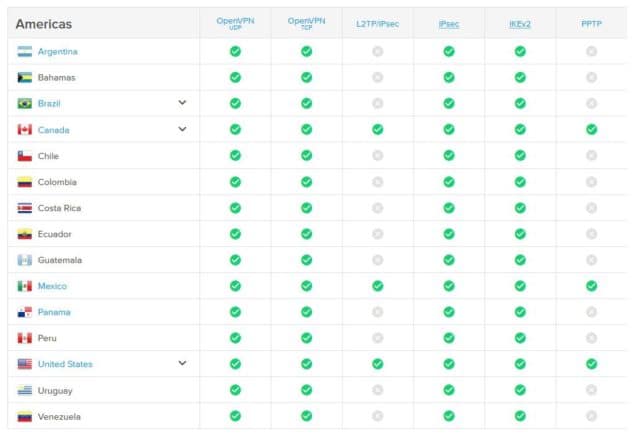Select the Chile row label
Screen dimensions: 640x437
point(48,156)
